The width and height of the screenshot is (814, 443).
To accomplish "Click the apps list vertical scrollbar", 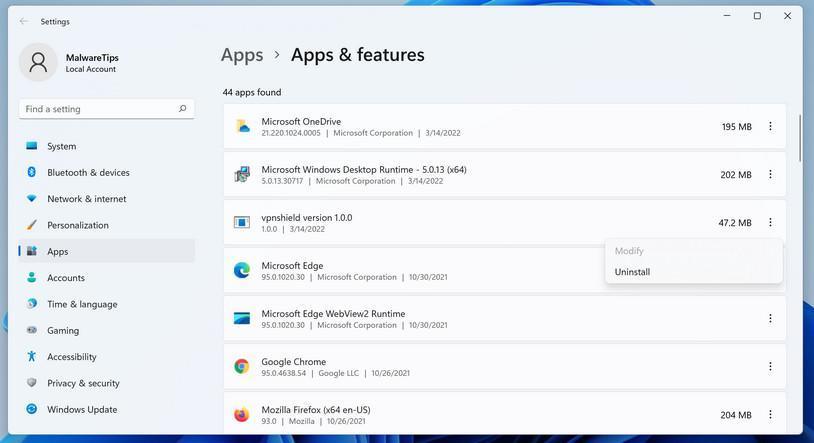I will click(800, 138).
